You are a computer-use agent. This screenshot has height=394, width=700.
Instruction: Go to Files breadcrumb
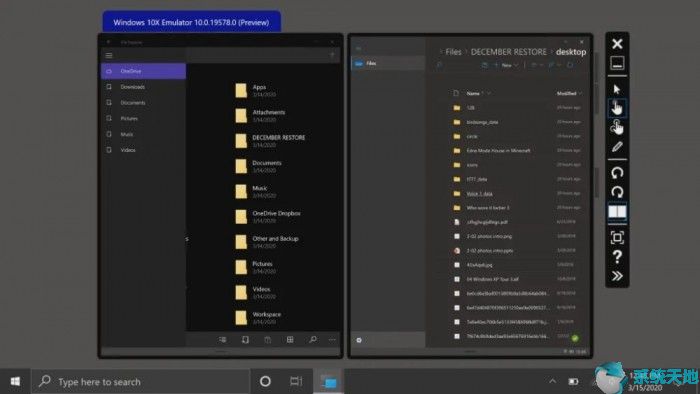point(453,52)
